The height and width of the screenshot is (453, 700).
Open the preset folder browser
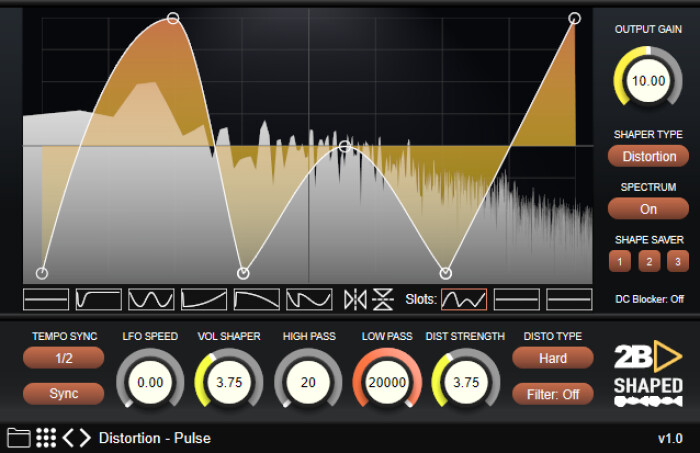tap(19, 437)
